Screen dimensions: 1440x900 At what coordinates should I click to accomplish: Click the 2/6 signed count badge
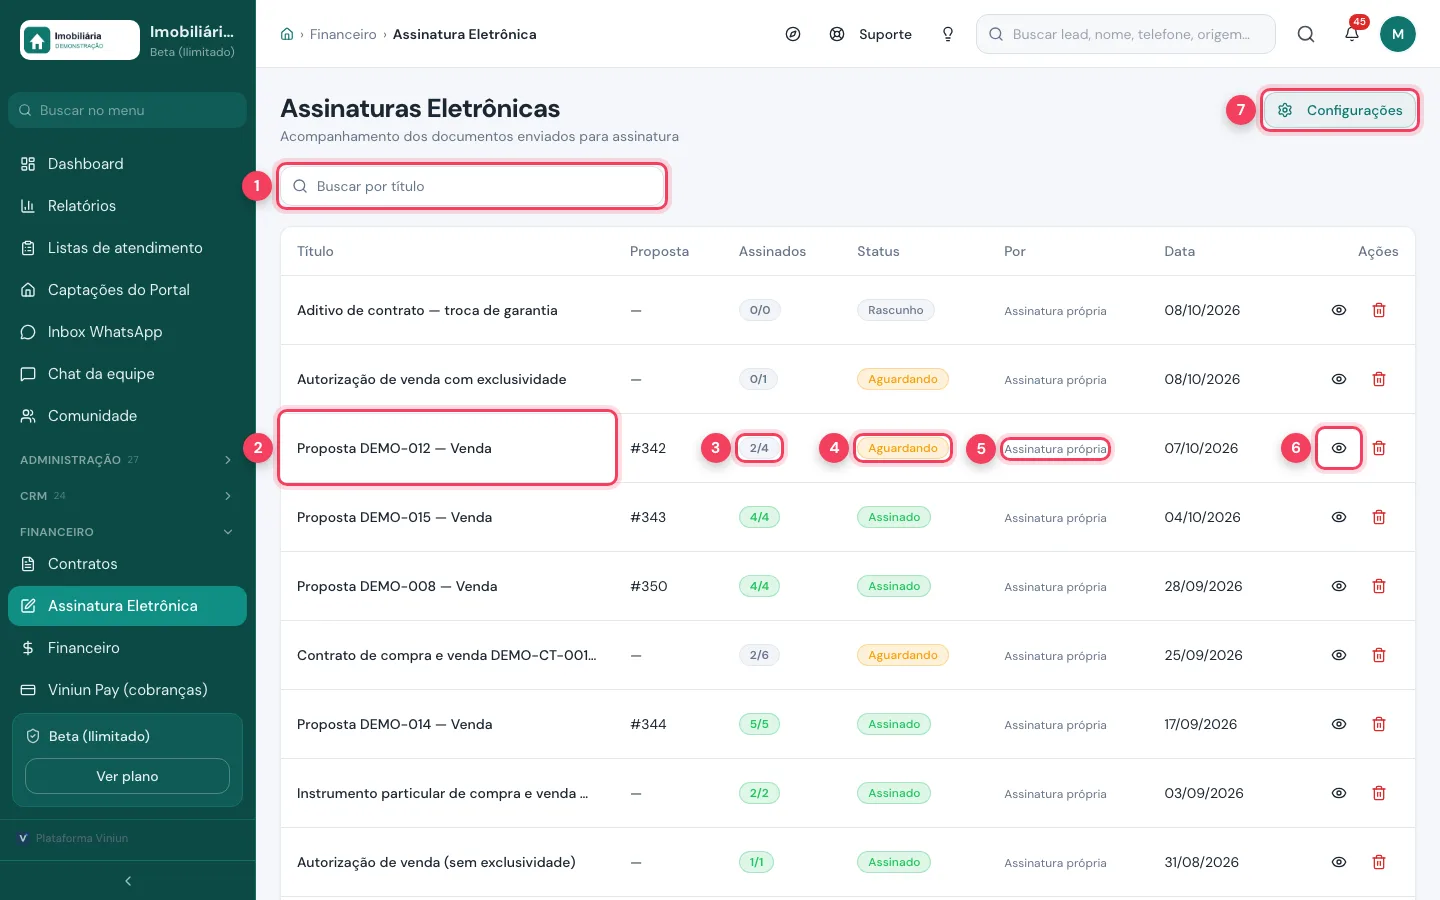click(760, 655)
